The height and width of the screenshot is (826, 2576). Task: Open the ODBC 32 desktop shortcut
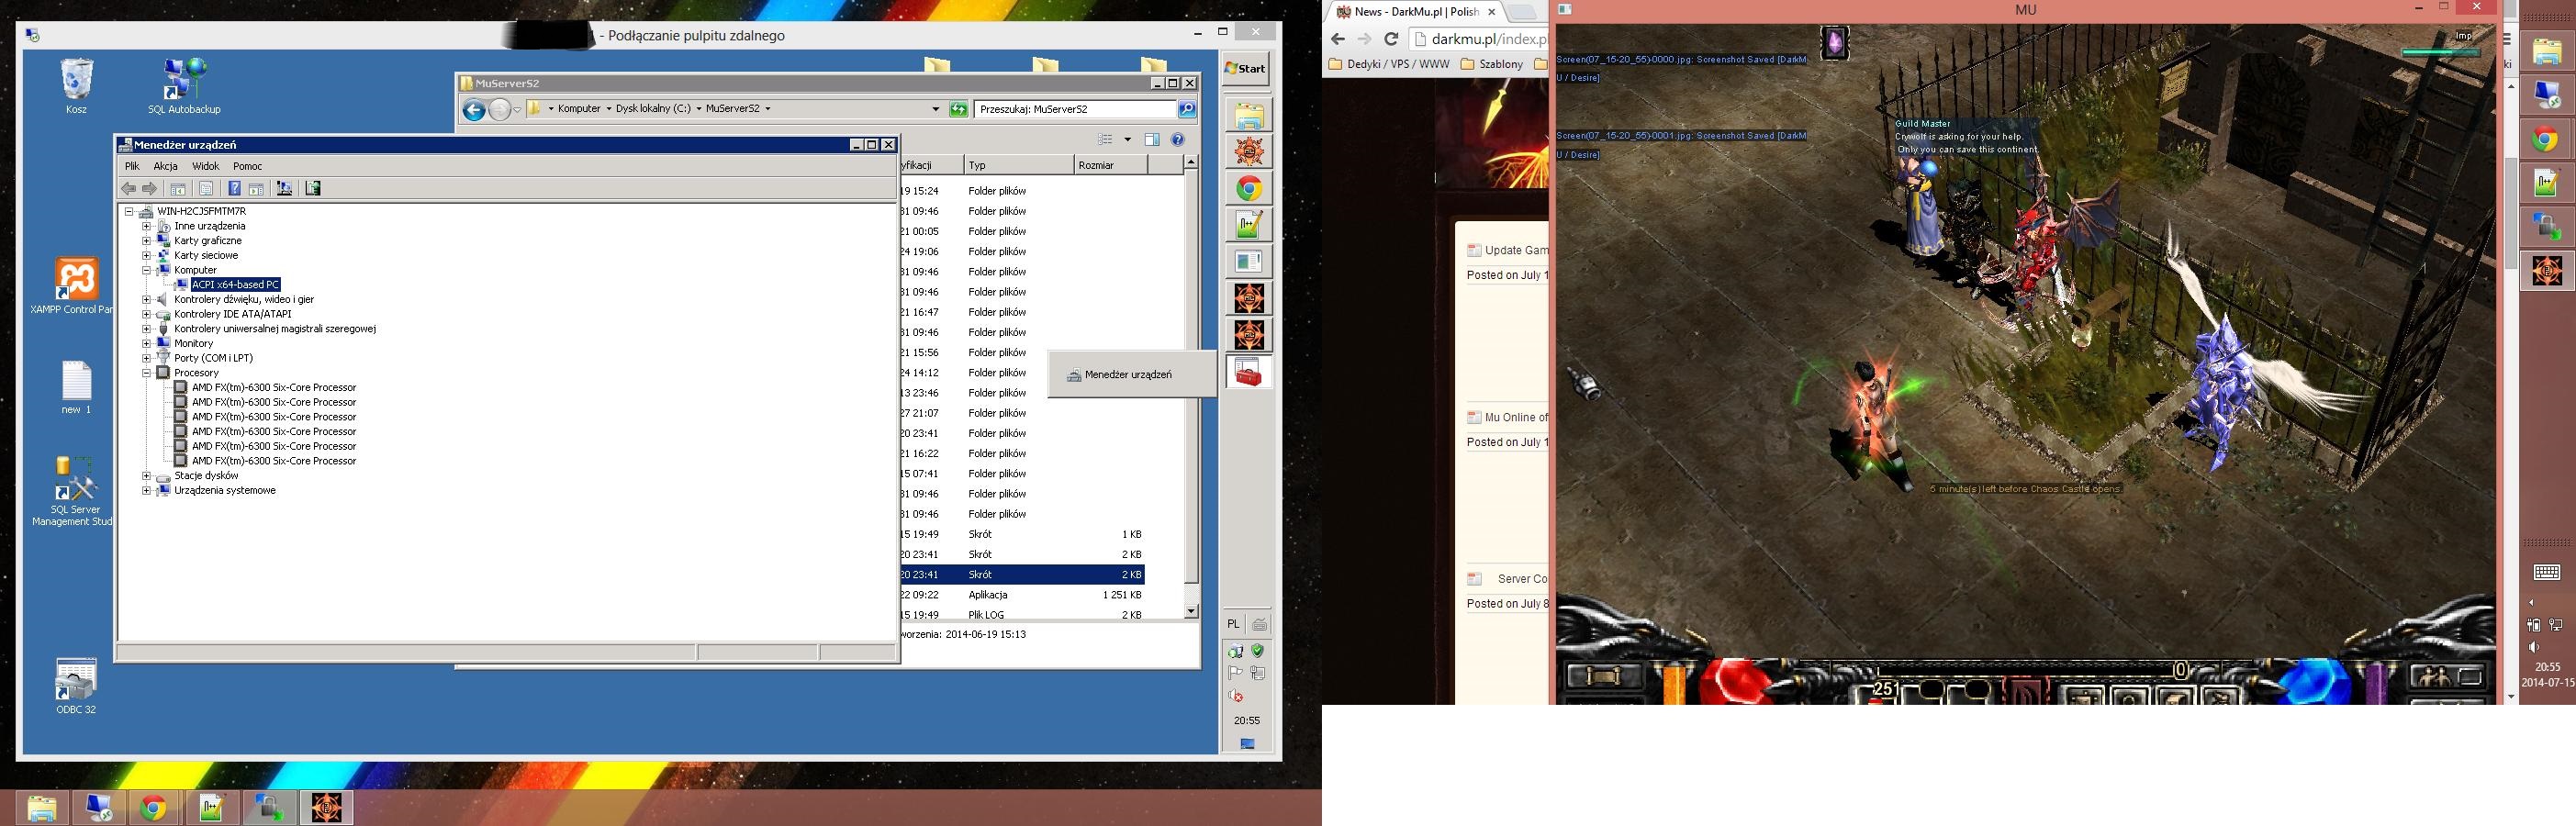pos(76,686)
